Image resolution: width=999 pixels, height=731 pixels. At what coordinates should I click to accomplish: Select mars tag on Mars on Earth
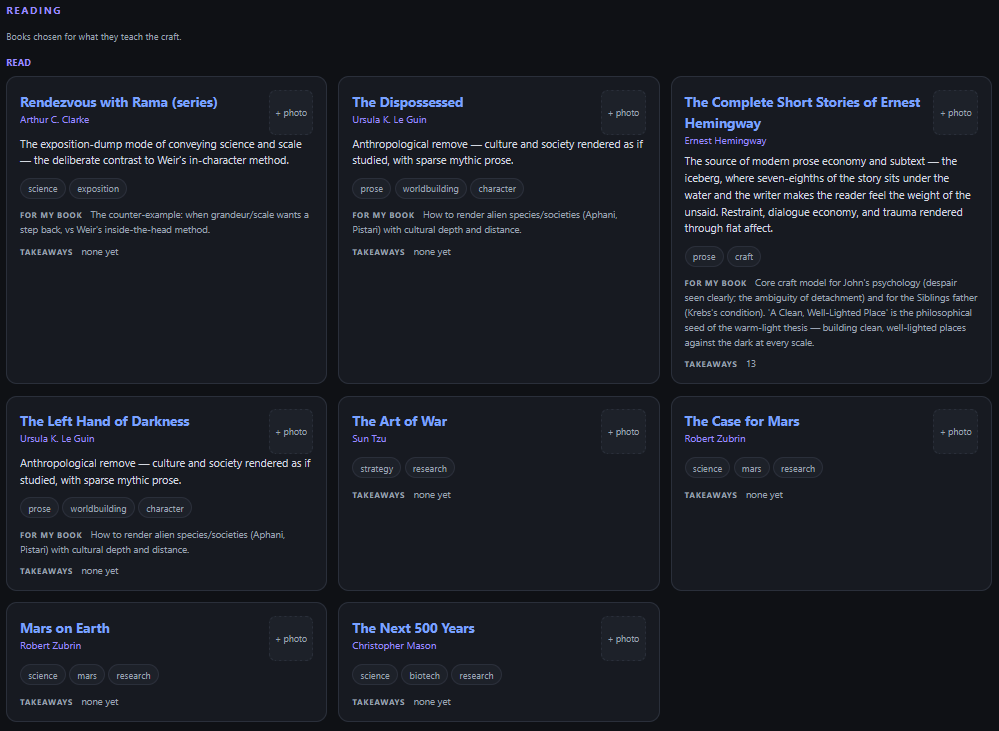point(87,676)
